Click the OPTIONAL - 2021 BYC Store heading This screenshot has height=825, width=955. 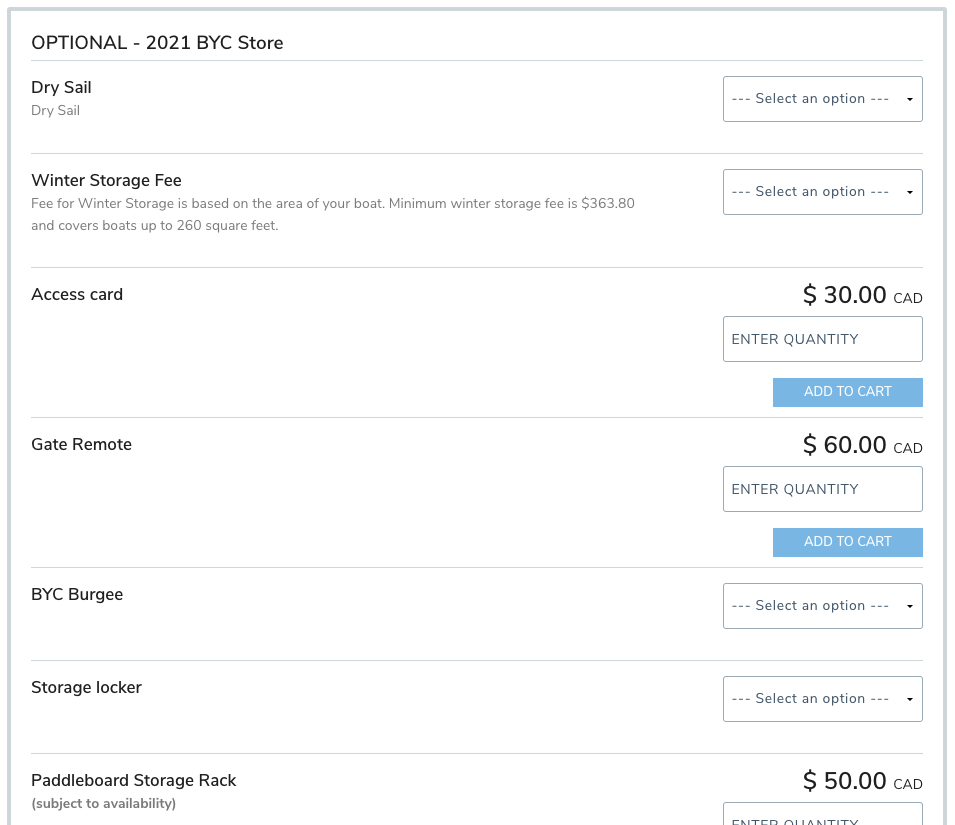point(157,43)
